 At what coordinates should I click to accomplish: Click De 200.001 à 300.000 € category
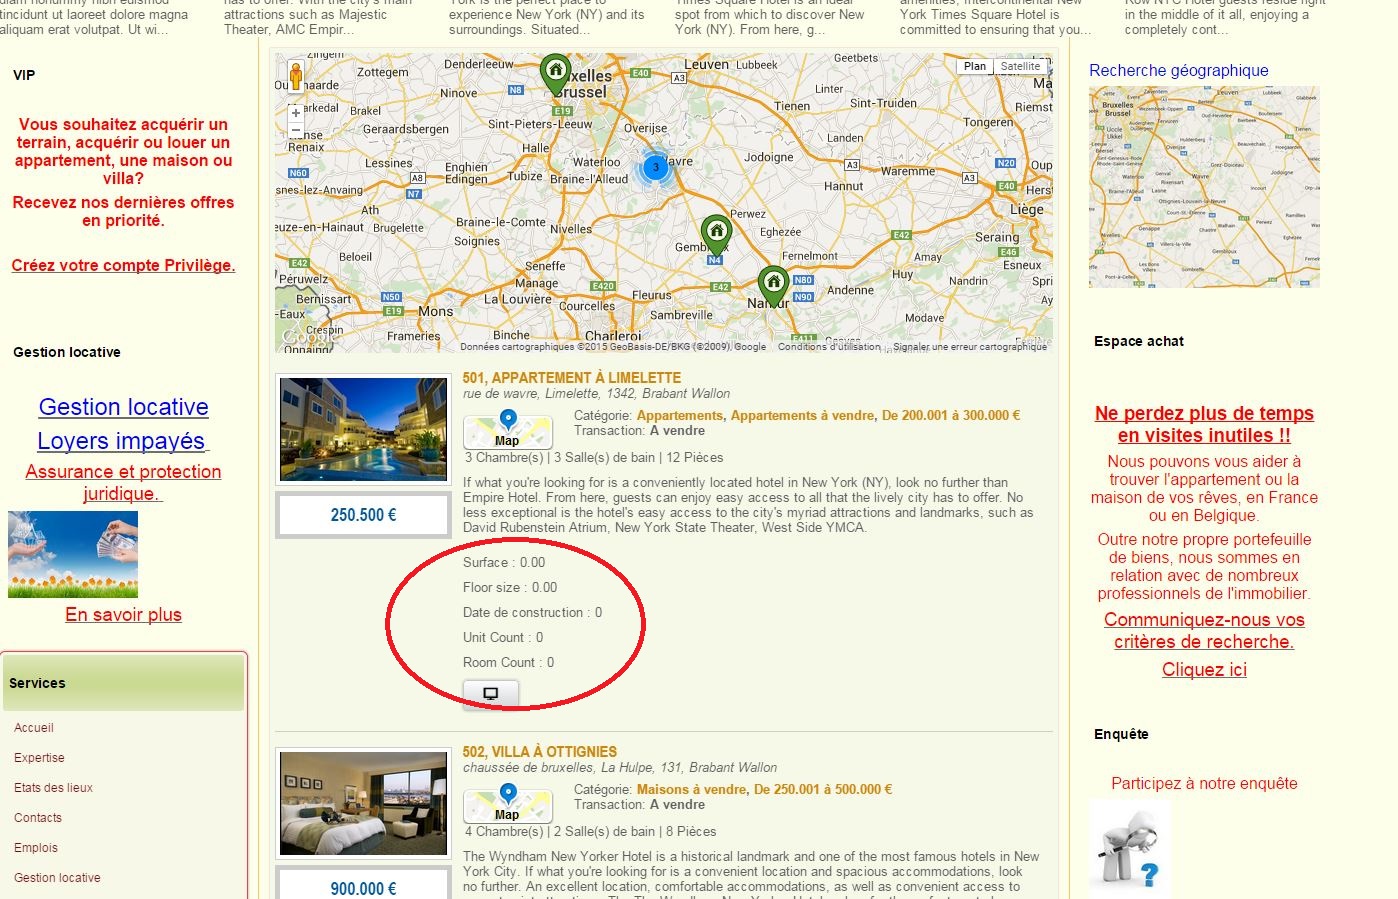point(951,415)
